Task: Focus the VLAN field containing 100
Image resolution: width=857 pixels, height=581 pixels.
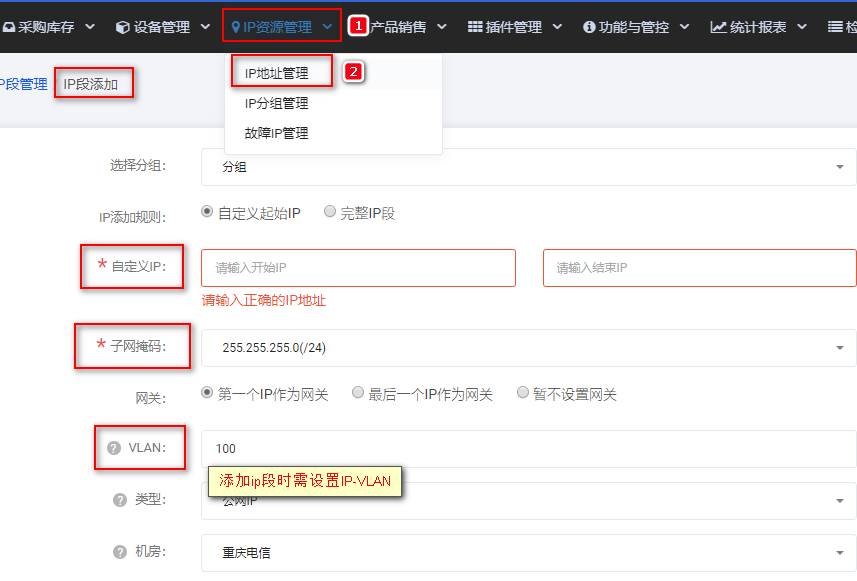Action: 529,449
